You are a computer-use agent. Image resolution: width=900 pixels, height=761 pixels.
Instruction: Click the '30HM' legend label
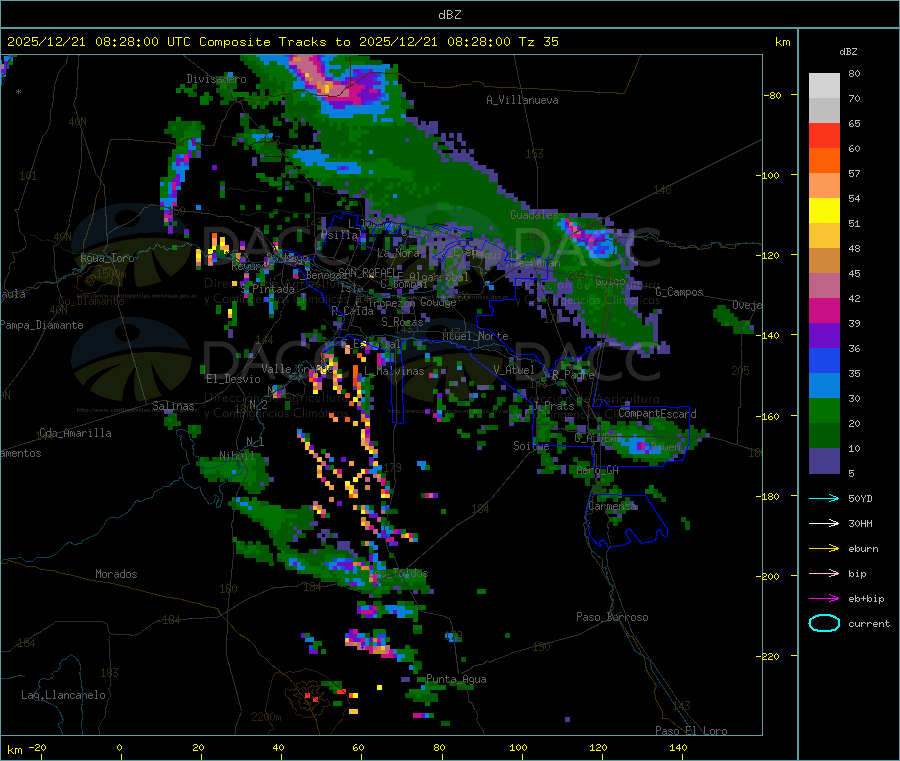pos(860,523)
